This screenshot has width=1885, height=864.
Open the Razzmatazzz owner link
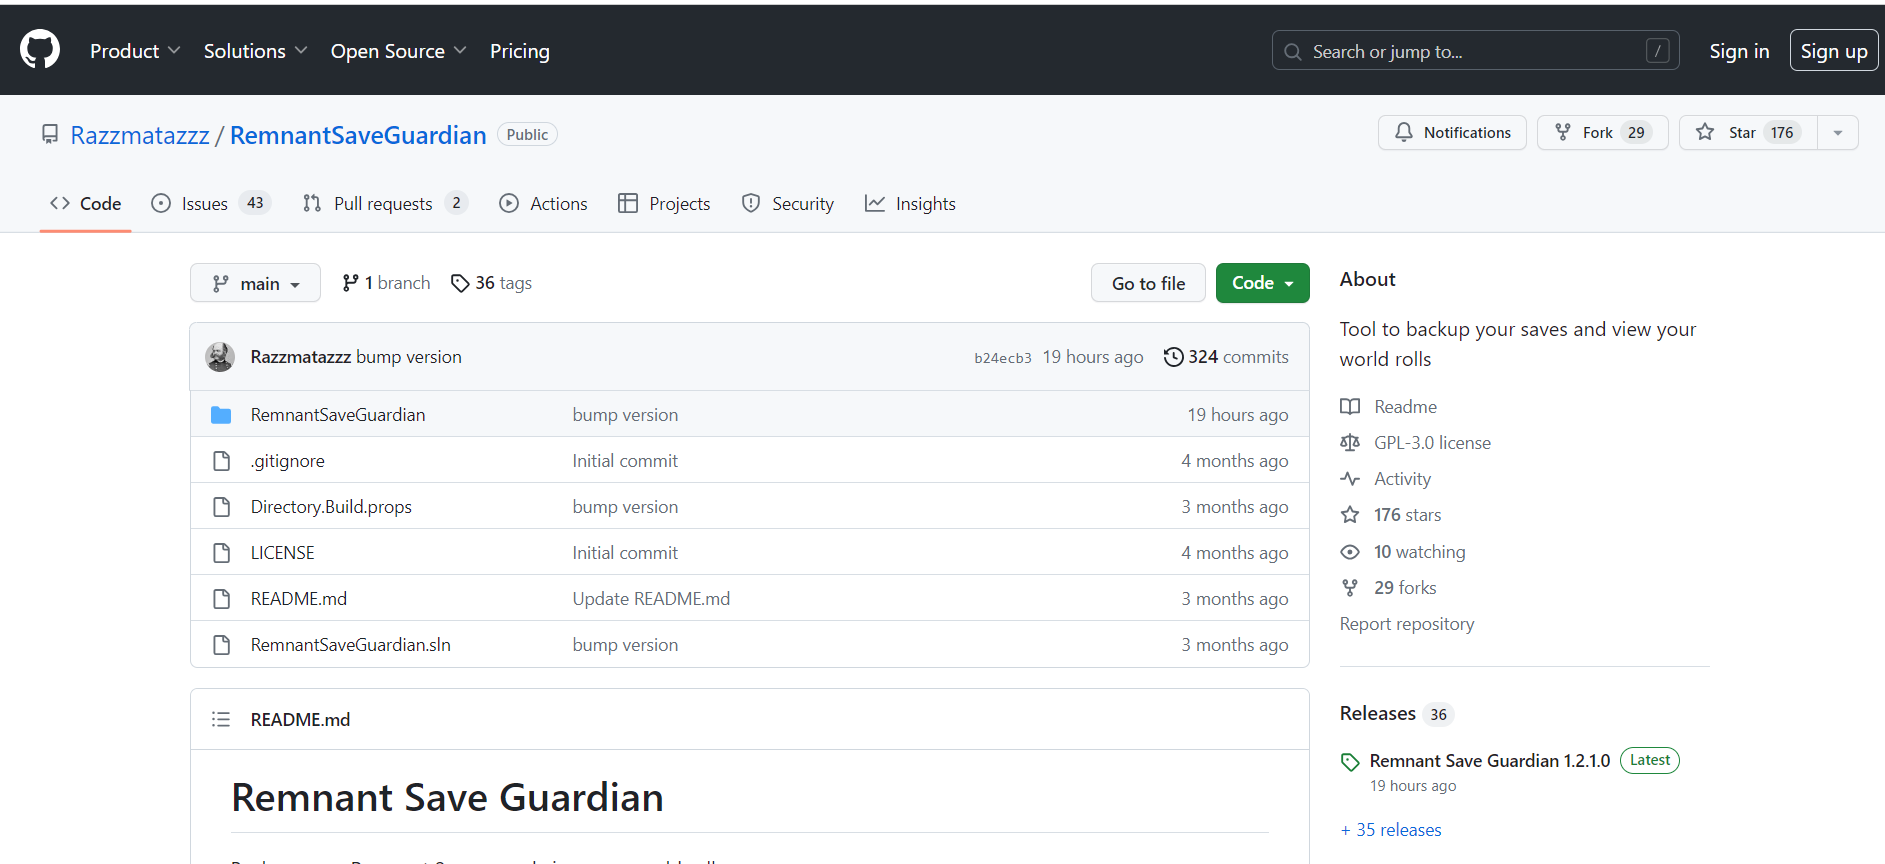coord(140,135)
